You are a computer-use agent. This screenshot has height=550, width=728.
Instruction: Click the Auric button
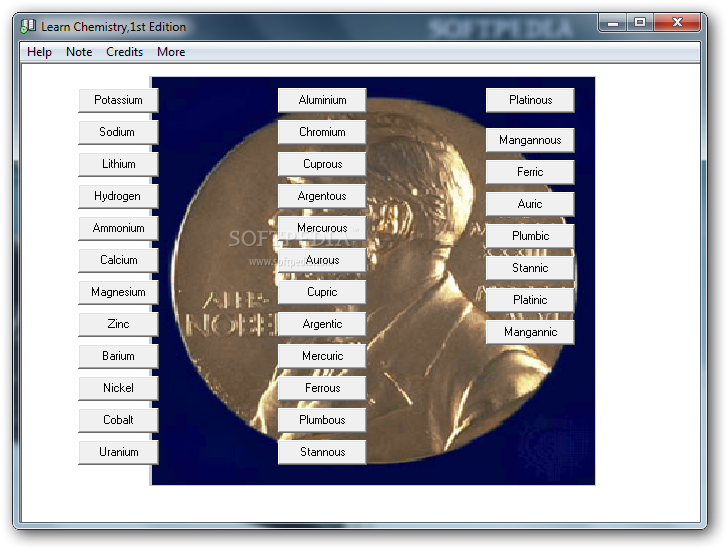530,204
